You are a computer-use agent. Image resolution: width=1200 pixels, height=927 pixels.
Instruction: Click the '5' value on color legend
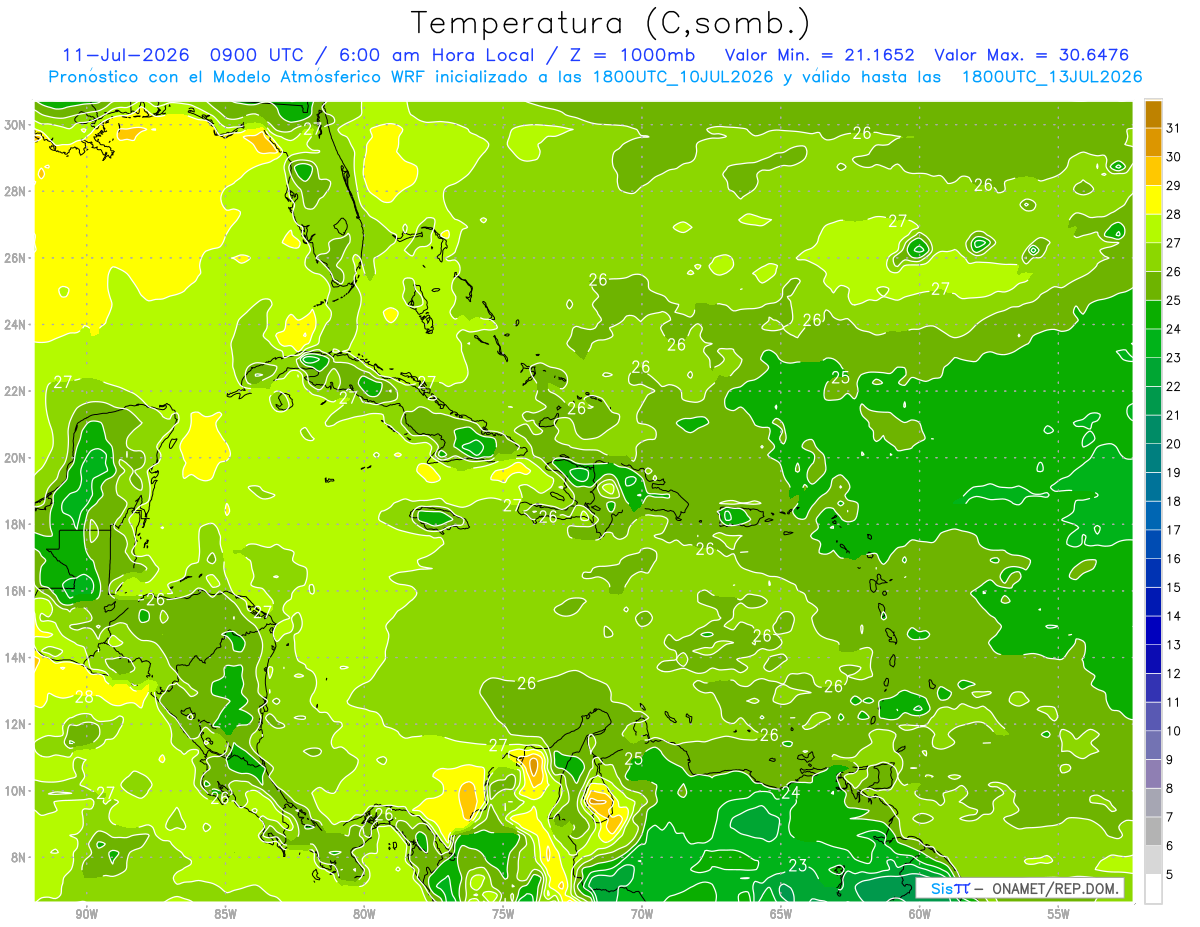[x=1170, y=875]
